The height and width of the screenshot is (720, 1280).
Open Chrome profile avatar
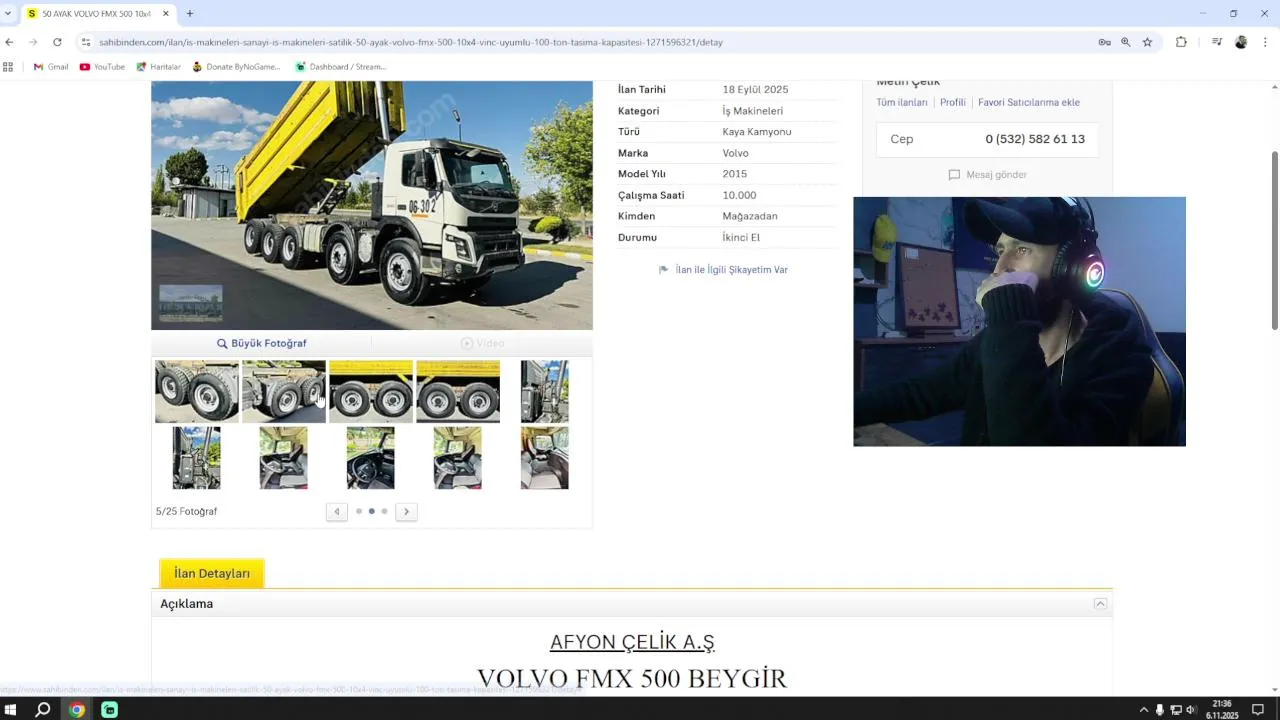1241,42
